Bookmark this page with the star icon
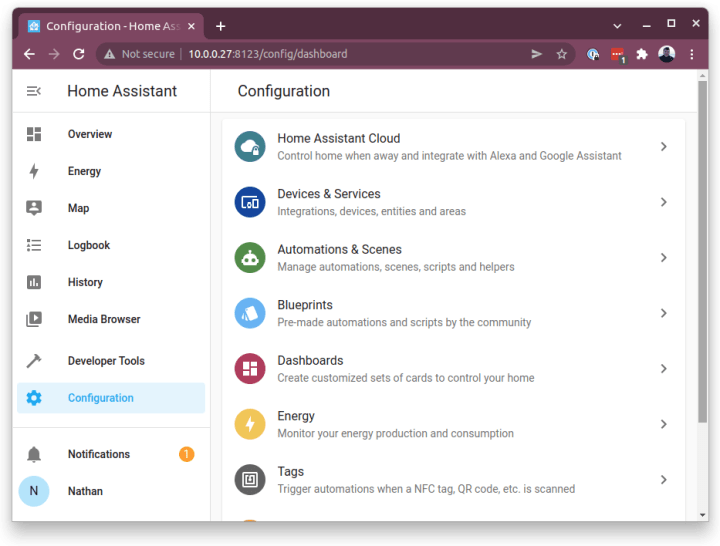The image size is (720, 546). coord(562,54)
